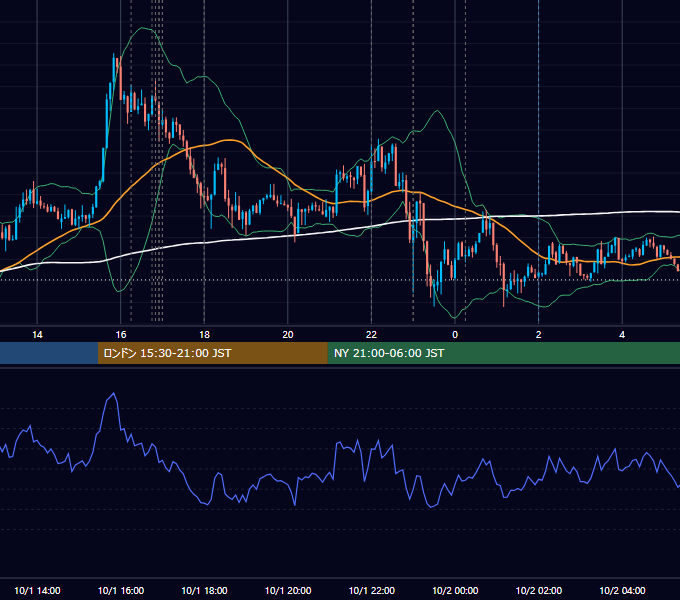Click the 18 hour label on price chart axis
Image resolution: width=680 pixels, height=600 pixels.
coord(204,335)
